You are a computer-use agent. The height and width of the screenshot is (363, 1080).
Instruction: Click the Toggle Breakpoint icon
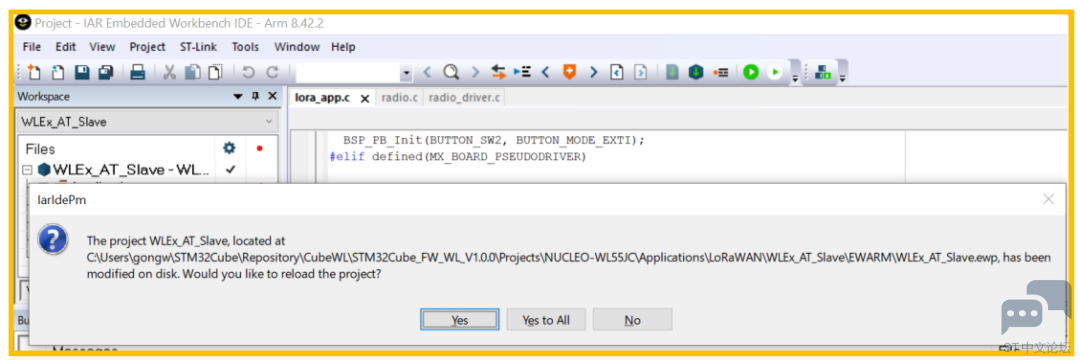721,72
